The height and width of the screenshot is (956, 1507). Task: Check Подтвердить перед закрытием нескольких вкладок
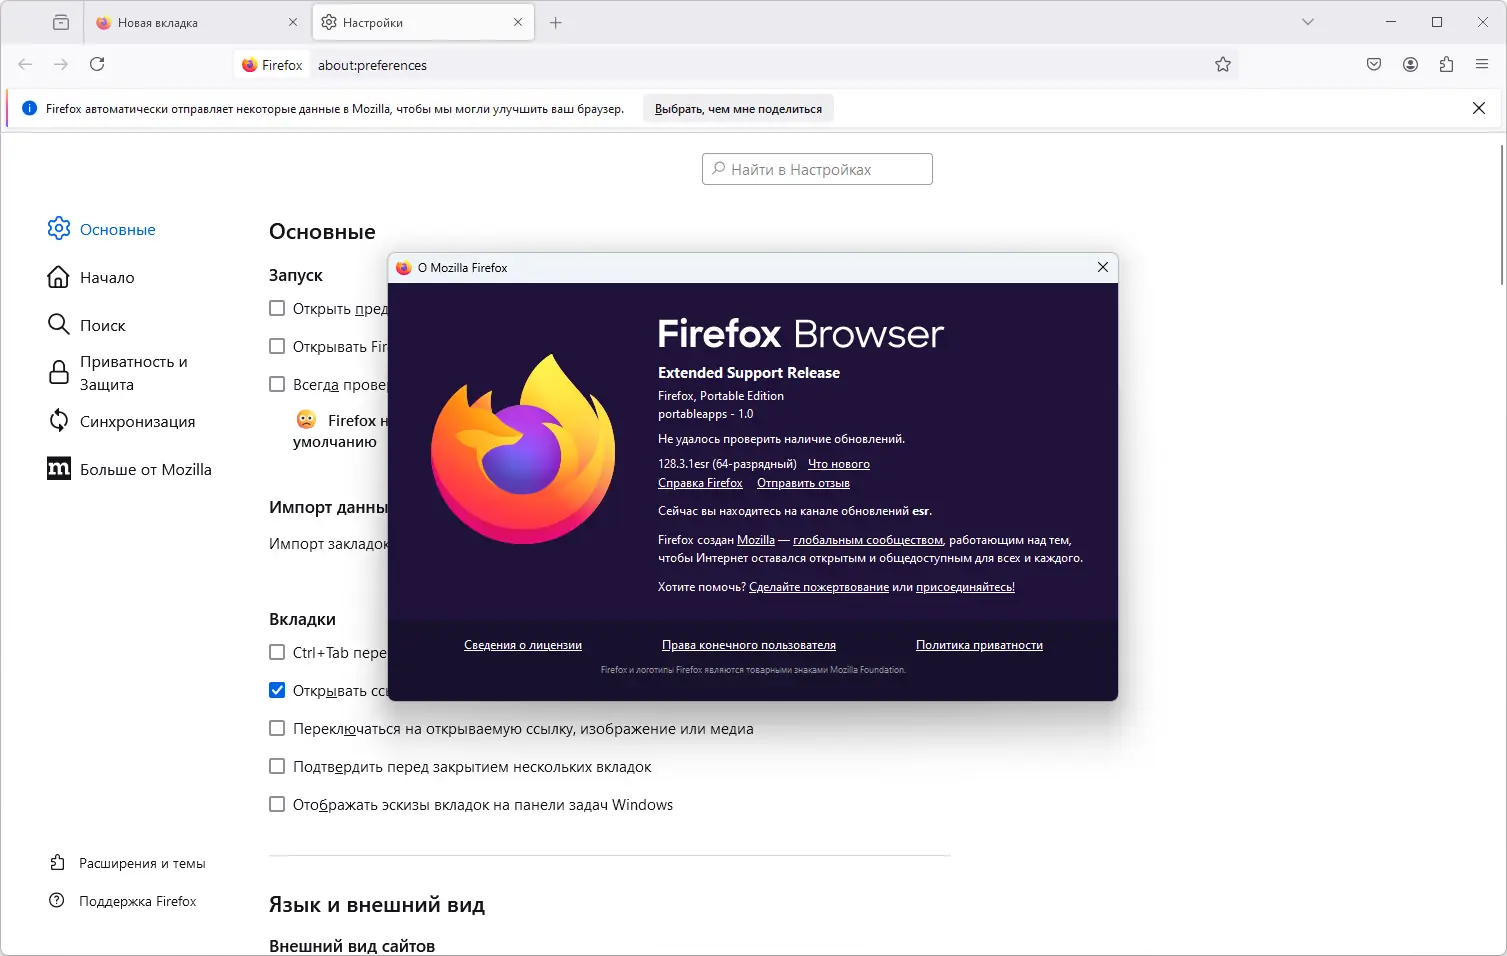(277, 766)
